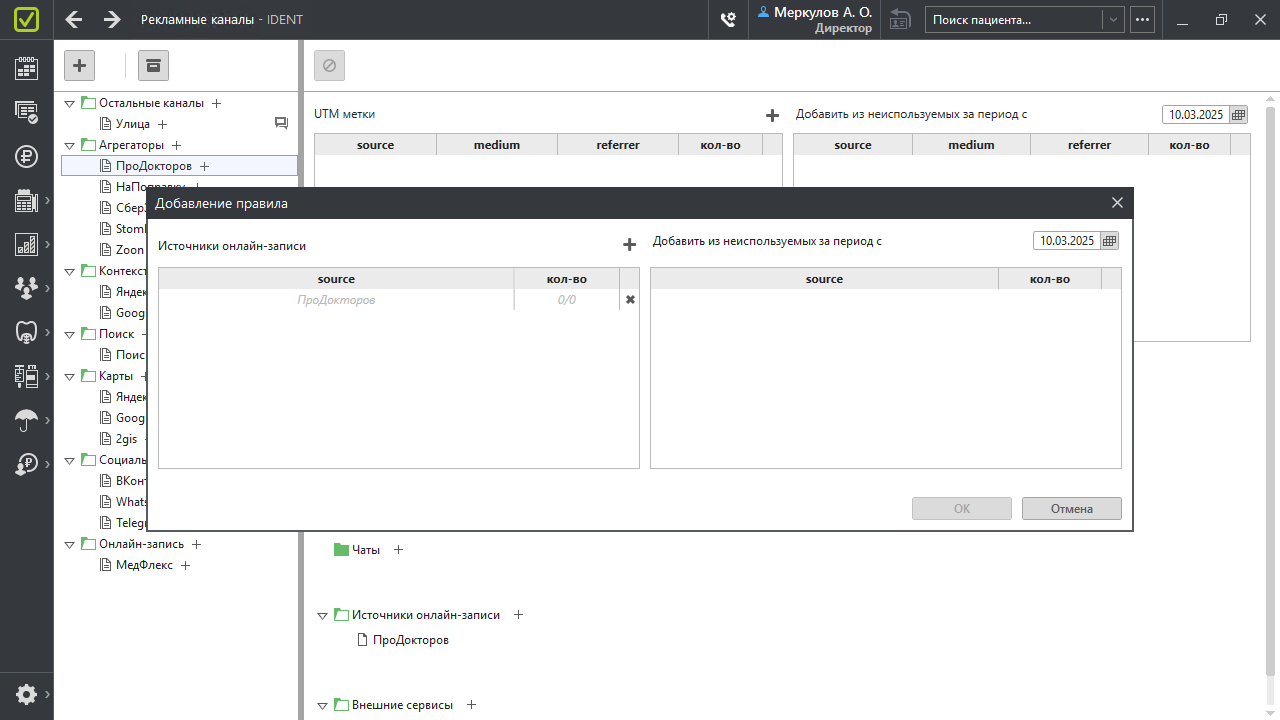Add a new channel with plus toolbar button
Viewport: 1280px width, 720px height.
point(79,65)
